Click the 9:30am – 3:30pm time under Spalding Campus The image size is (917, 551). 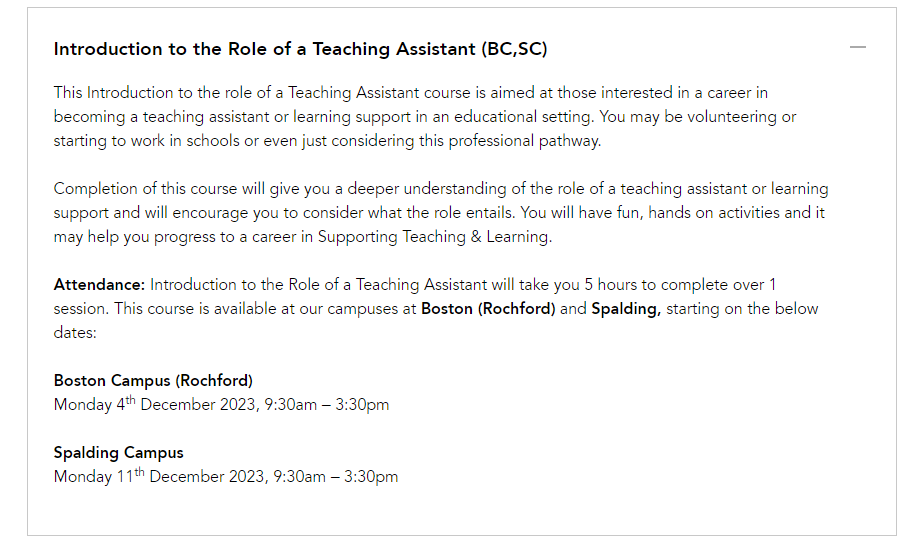click(336, 477)
